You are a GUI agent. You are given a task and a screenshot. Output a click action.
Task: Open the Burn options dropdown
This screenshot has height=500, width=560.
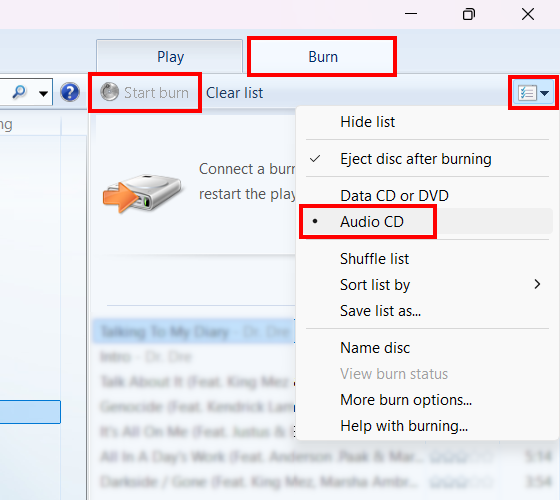[533, 93]
